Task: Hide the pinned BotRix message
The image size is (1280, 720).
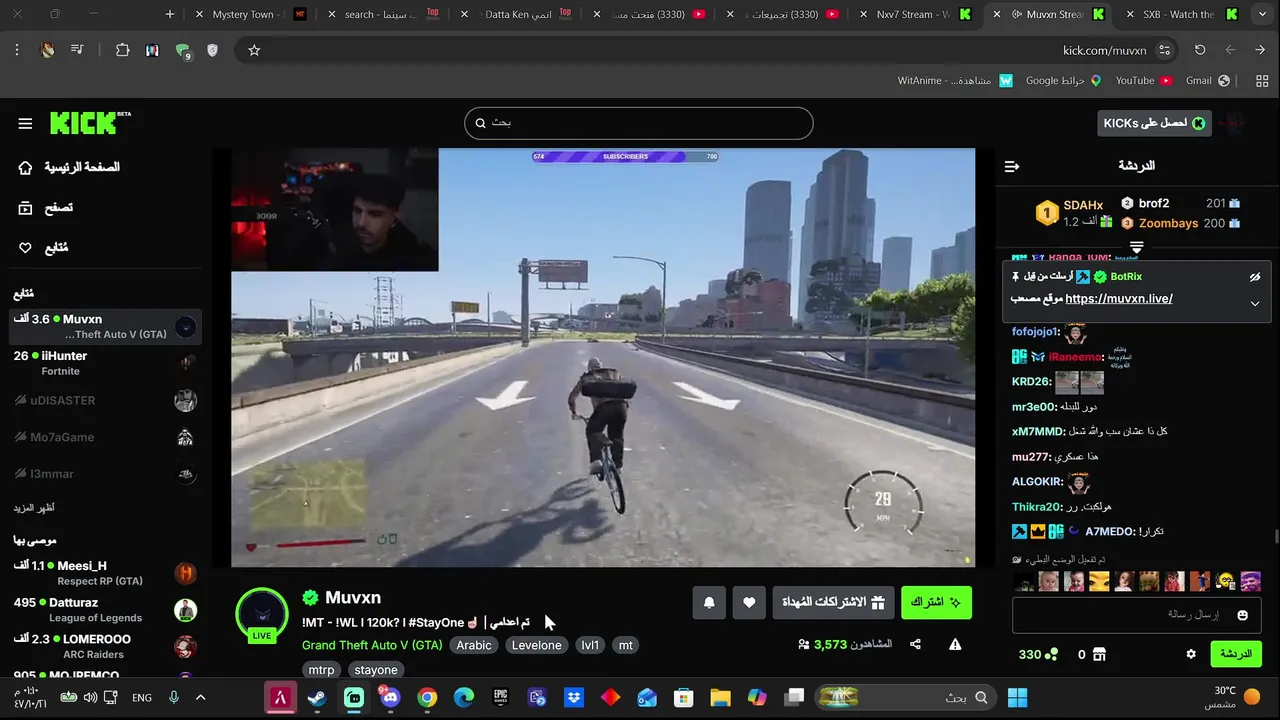Action: pyautogui.click(x=1255, y=277)
